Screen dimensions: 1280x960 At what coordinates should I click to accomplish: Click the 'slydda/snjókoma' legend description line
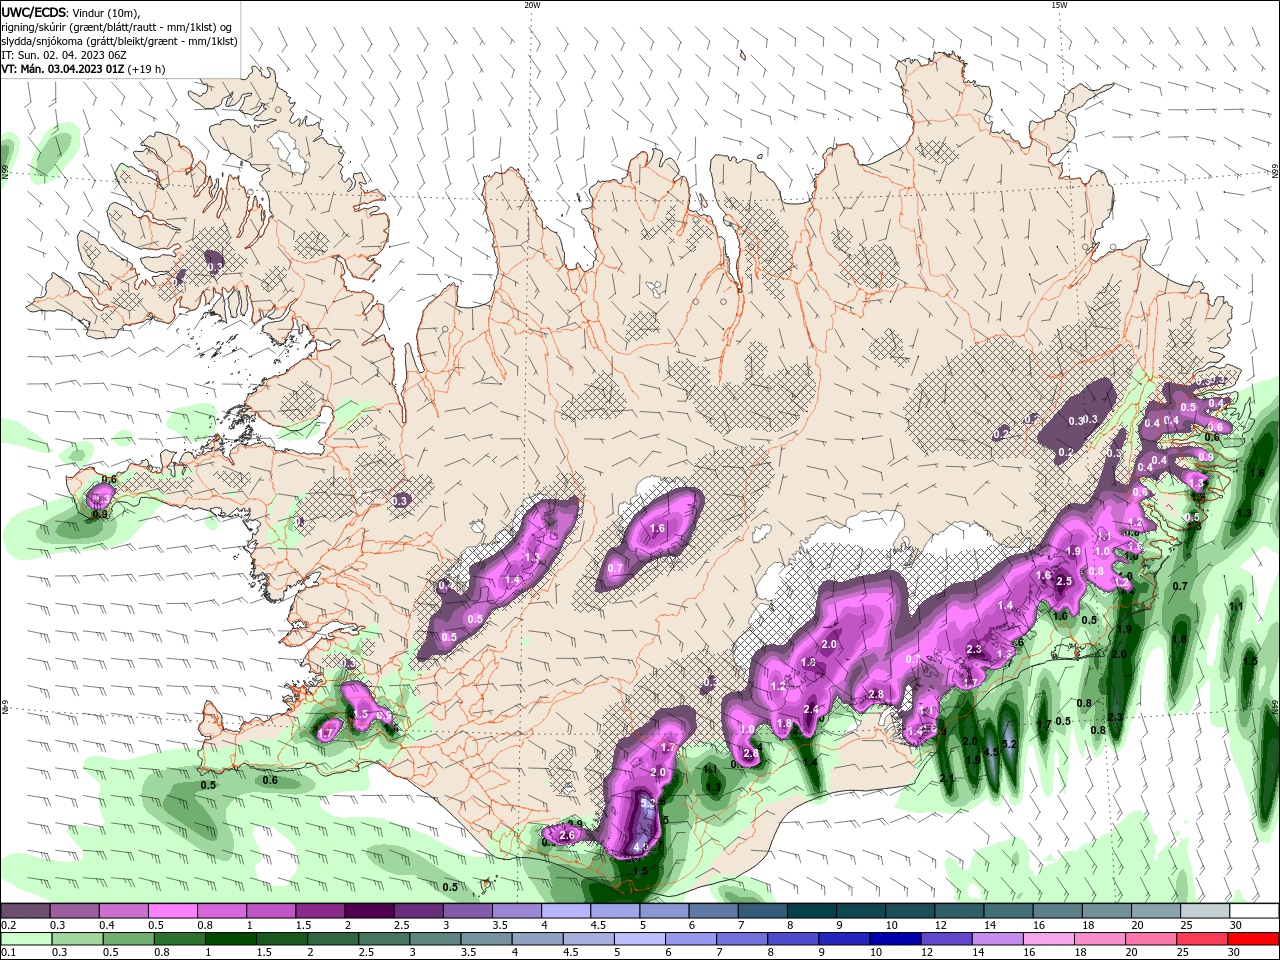(x=119, y=41)
